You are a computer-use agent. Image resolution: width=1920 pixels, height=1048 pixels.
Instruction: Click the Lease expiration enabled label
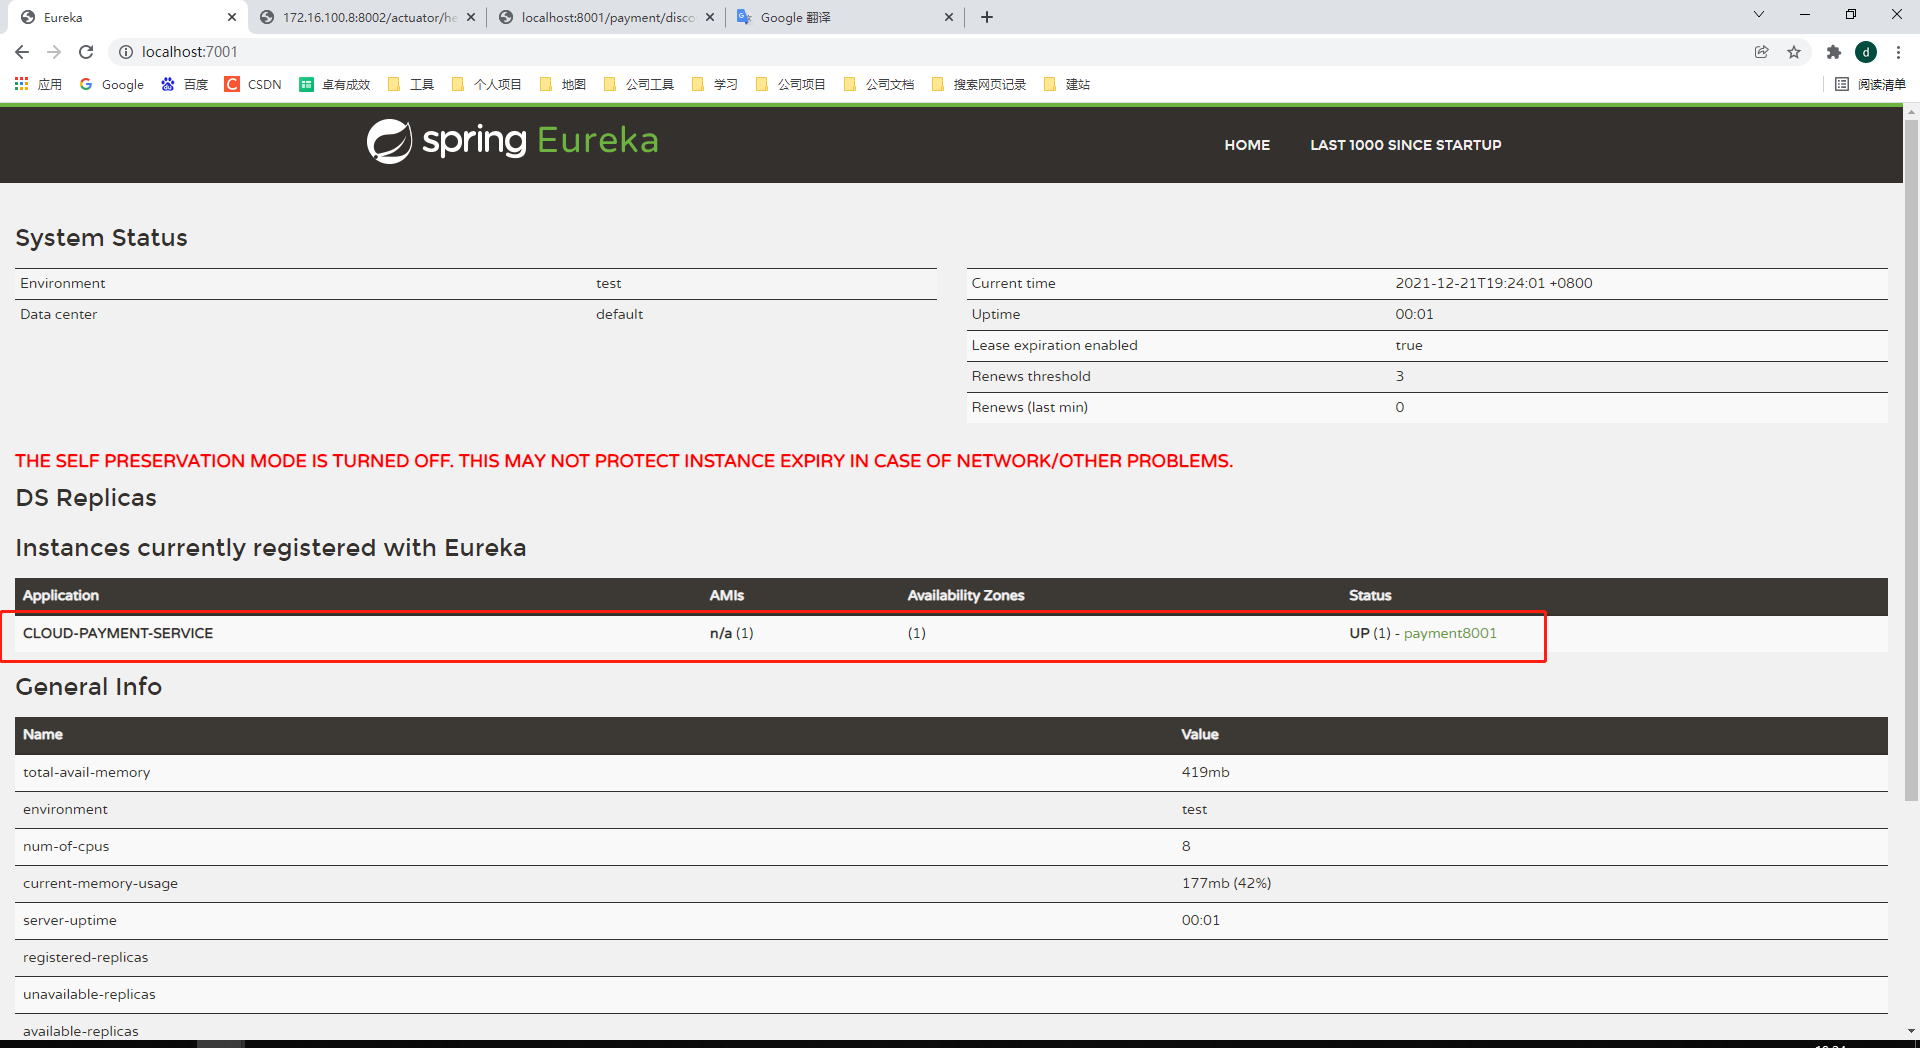(1054, 345)
